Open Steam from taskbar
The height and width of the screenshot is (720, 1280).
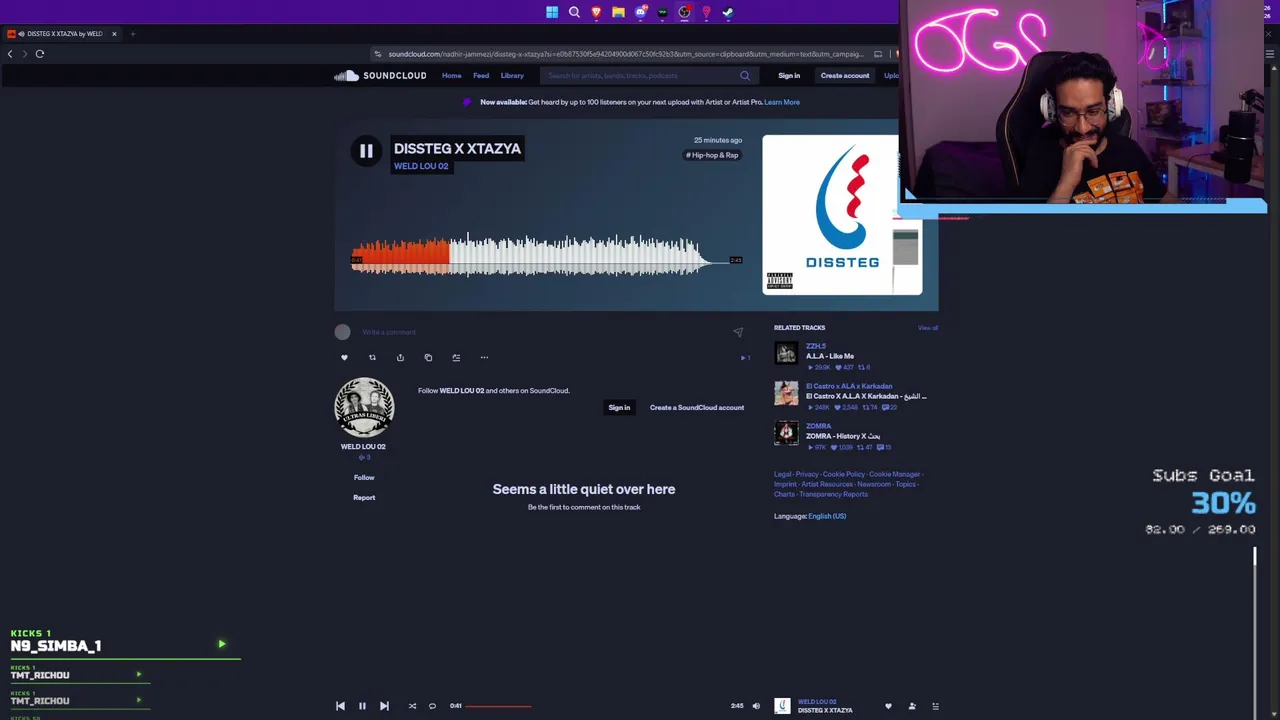(x=728, y=12)
